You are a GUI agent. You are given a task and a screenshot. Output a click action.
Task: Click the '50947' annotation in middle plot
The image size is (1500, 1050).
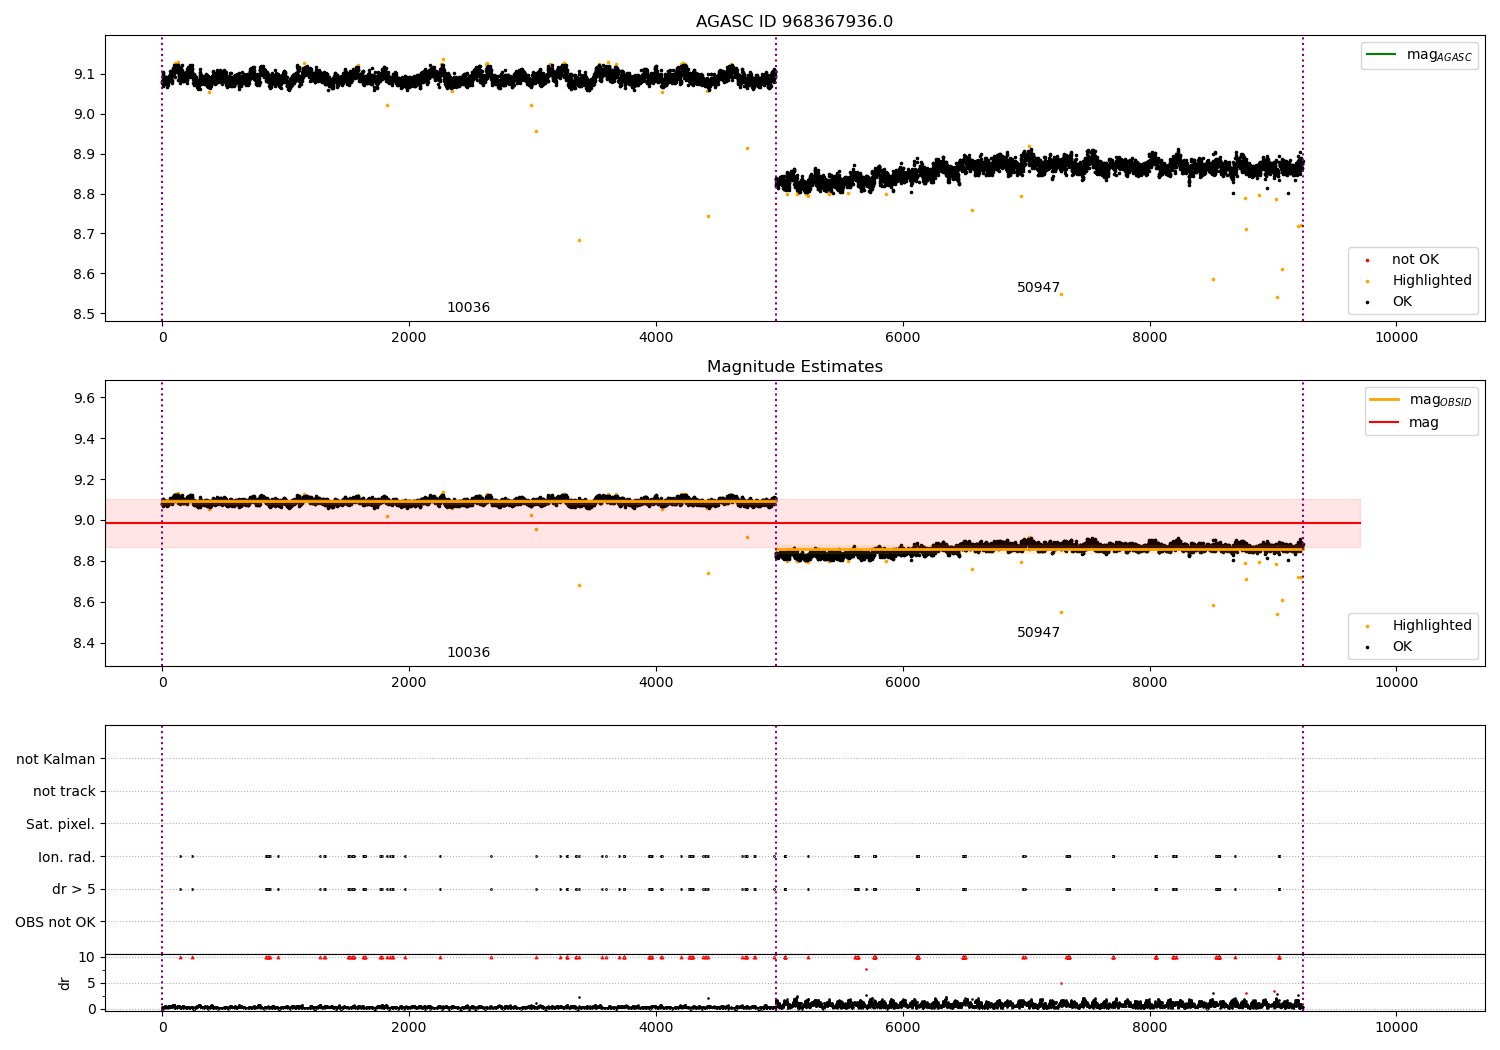[1038, 633]
